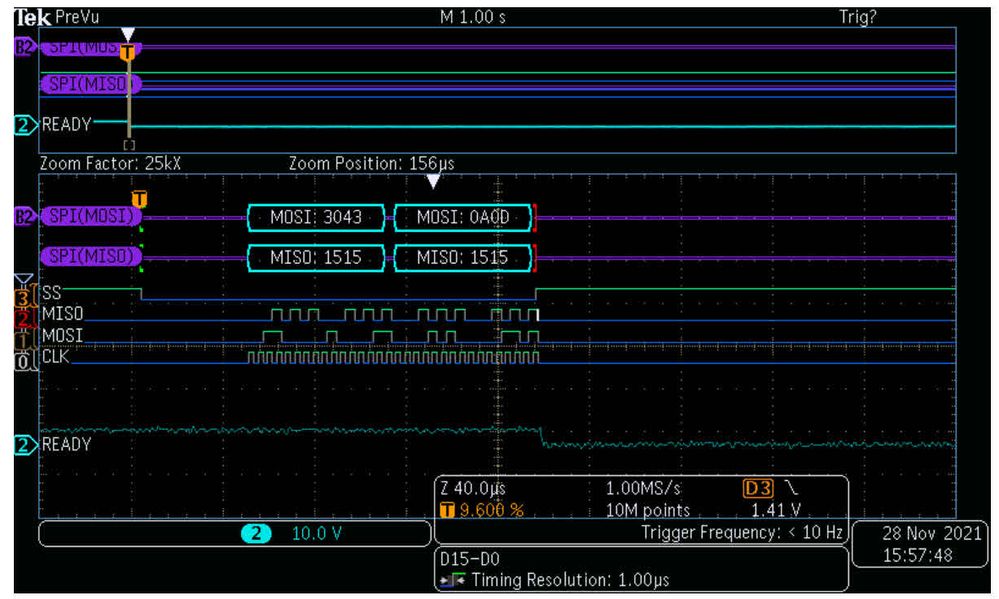Viewport: 999px width, 599px height.
Task: Click the orange T trigger position icon in readout
Action: pos(447,510)
